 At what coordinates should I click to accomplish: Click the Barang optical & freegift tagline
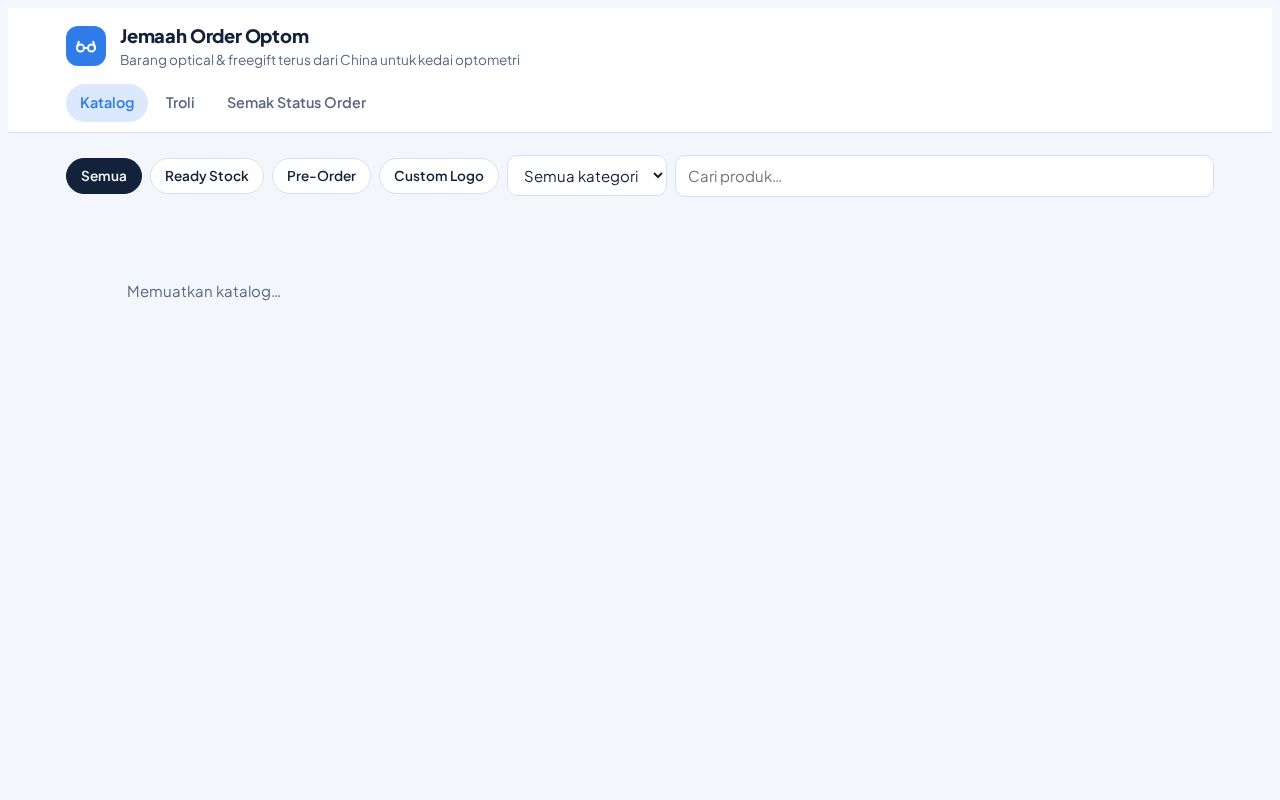click(320, 60)
